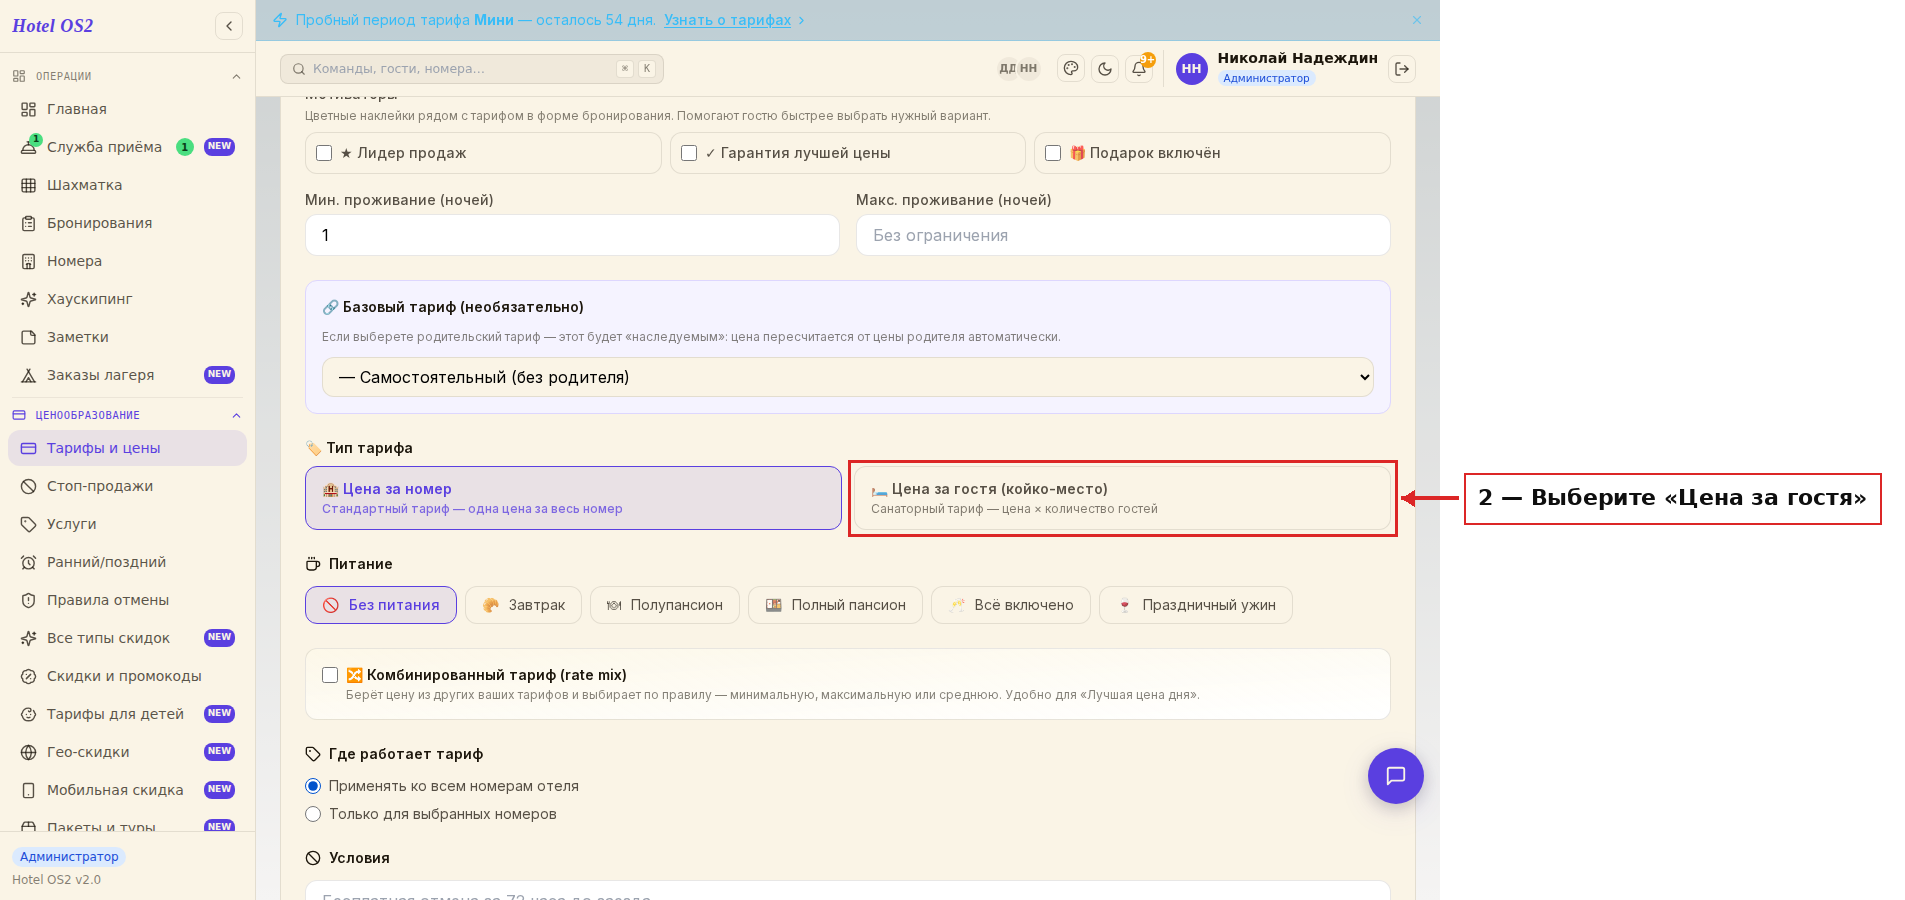1905x900 pixels.
Task: Follow the Узнать о тарифах link
Action: pyautogui.click(x=727, y=20)
